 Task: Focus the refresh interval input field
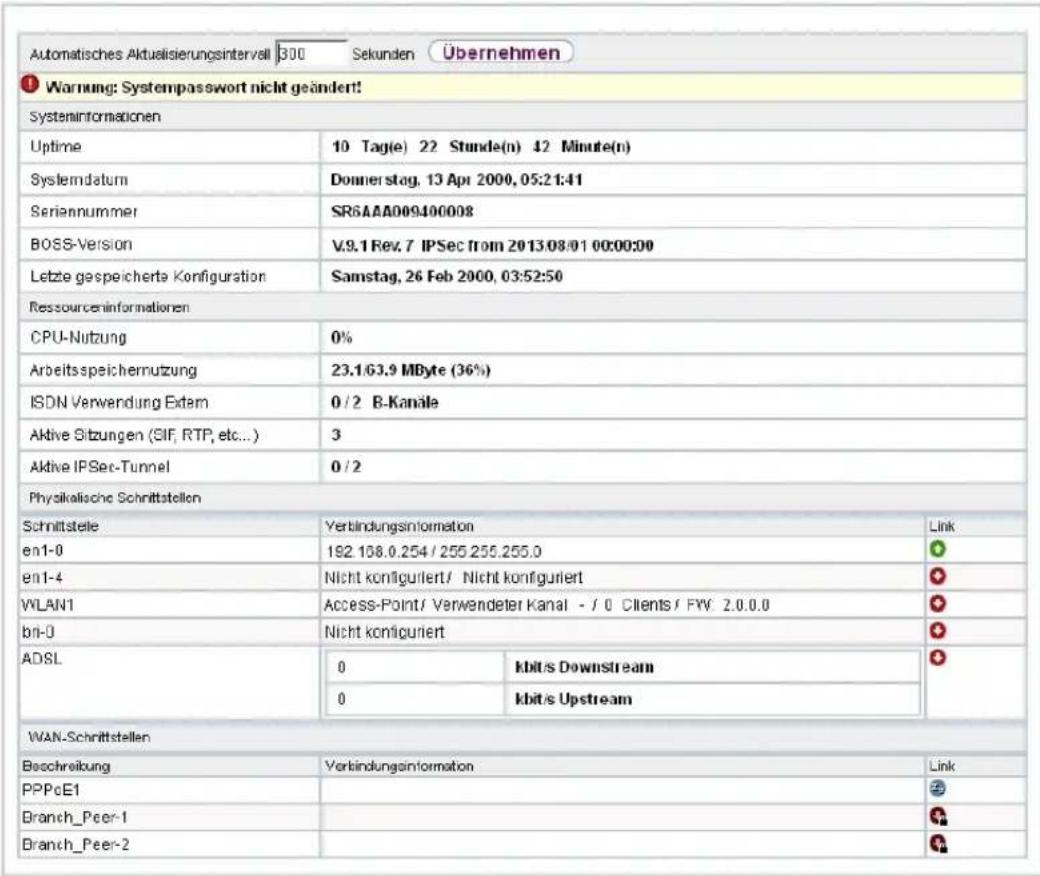coord(312,54)
